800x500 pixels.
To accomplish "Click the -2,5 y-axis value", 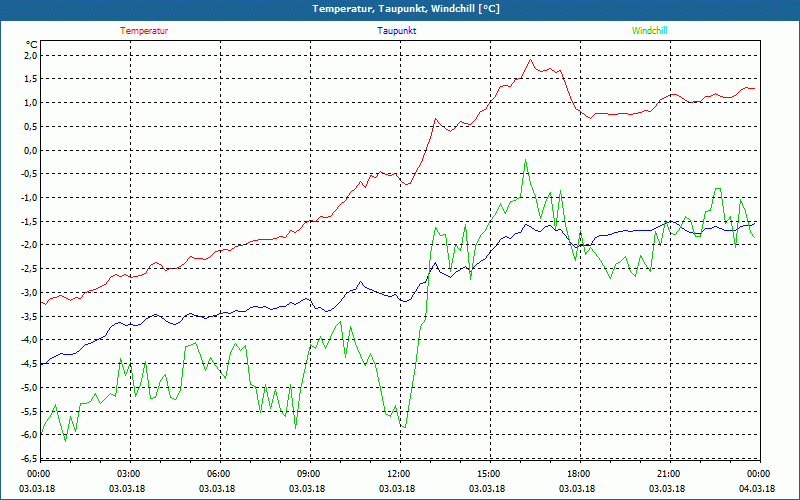I will pyautogui.click(x=30, y=268).
